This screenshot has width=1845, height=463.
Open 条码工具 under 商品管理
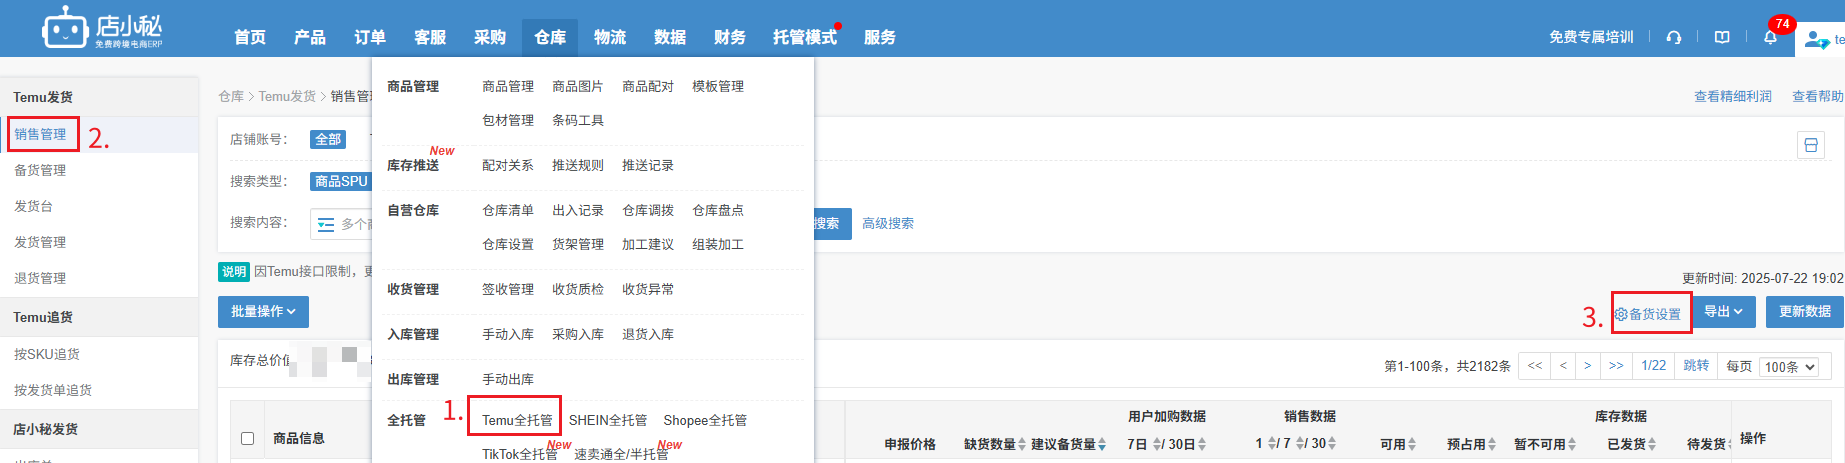tap(578, 120)
